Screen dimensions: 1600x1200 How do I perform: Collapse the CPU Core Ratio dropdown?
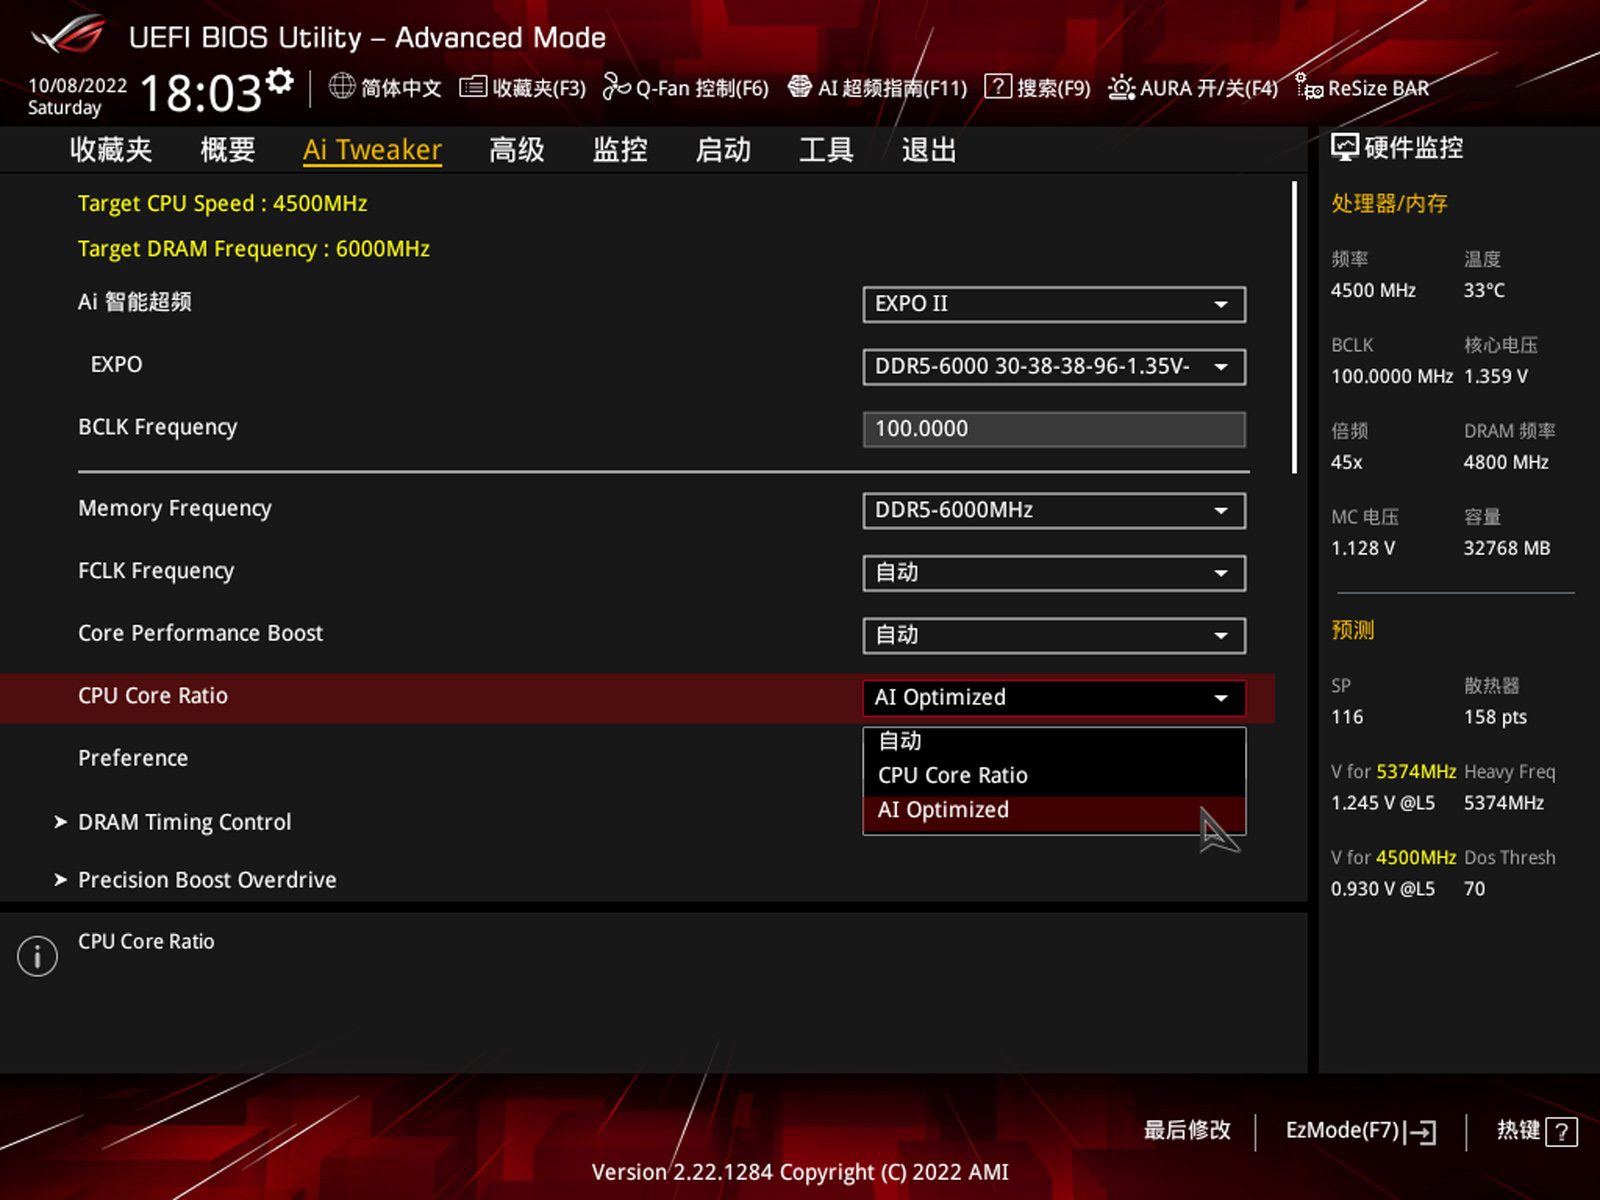[x=1054, y=698]
